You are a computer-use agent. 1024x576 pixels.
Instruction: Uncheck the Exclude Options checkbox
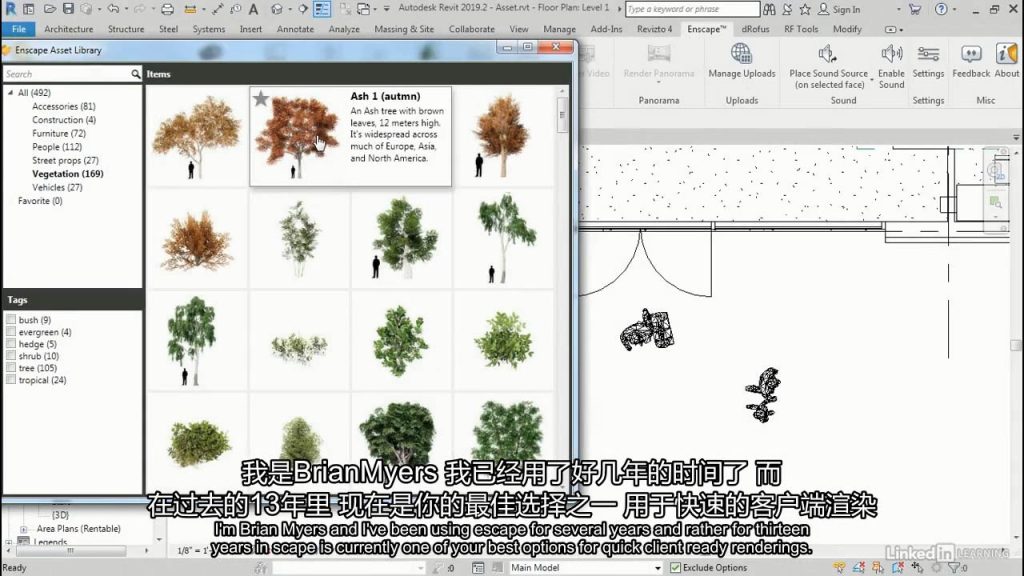click(675, 568)
